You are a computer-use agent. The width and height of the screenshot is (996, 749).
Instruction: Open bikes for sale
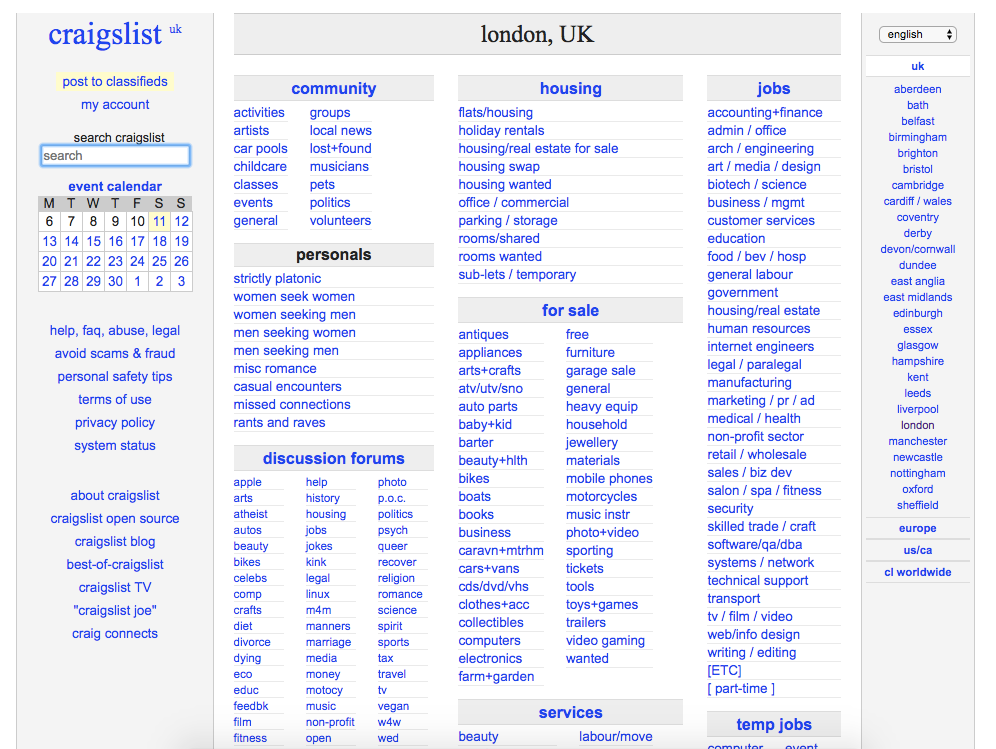coord(474,478)
